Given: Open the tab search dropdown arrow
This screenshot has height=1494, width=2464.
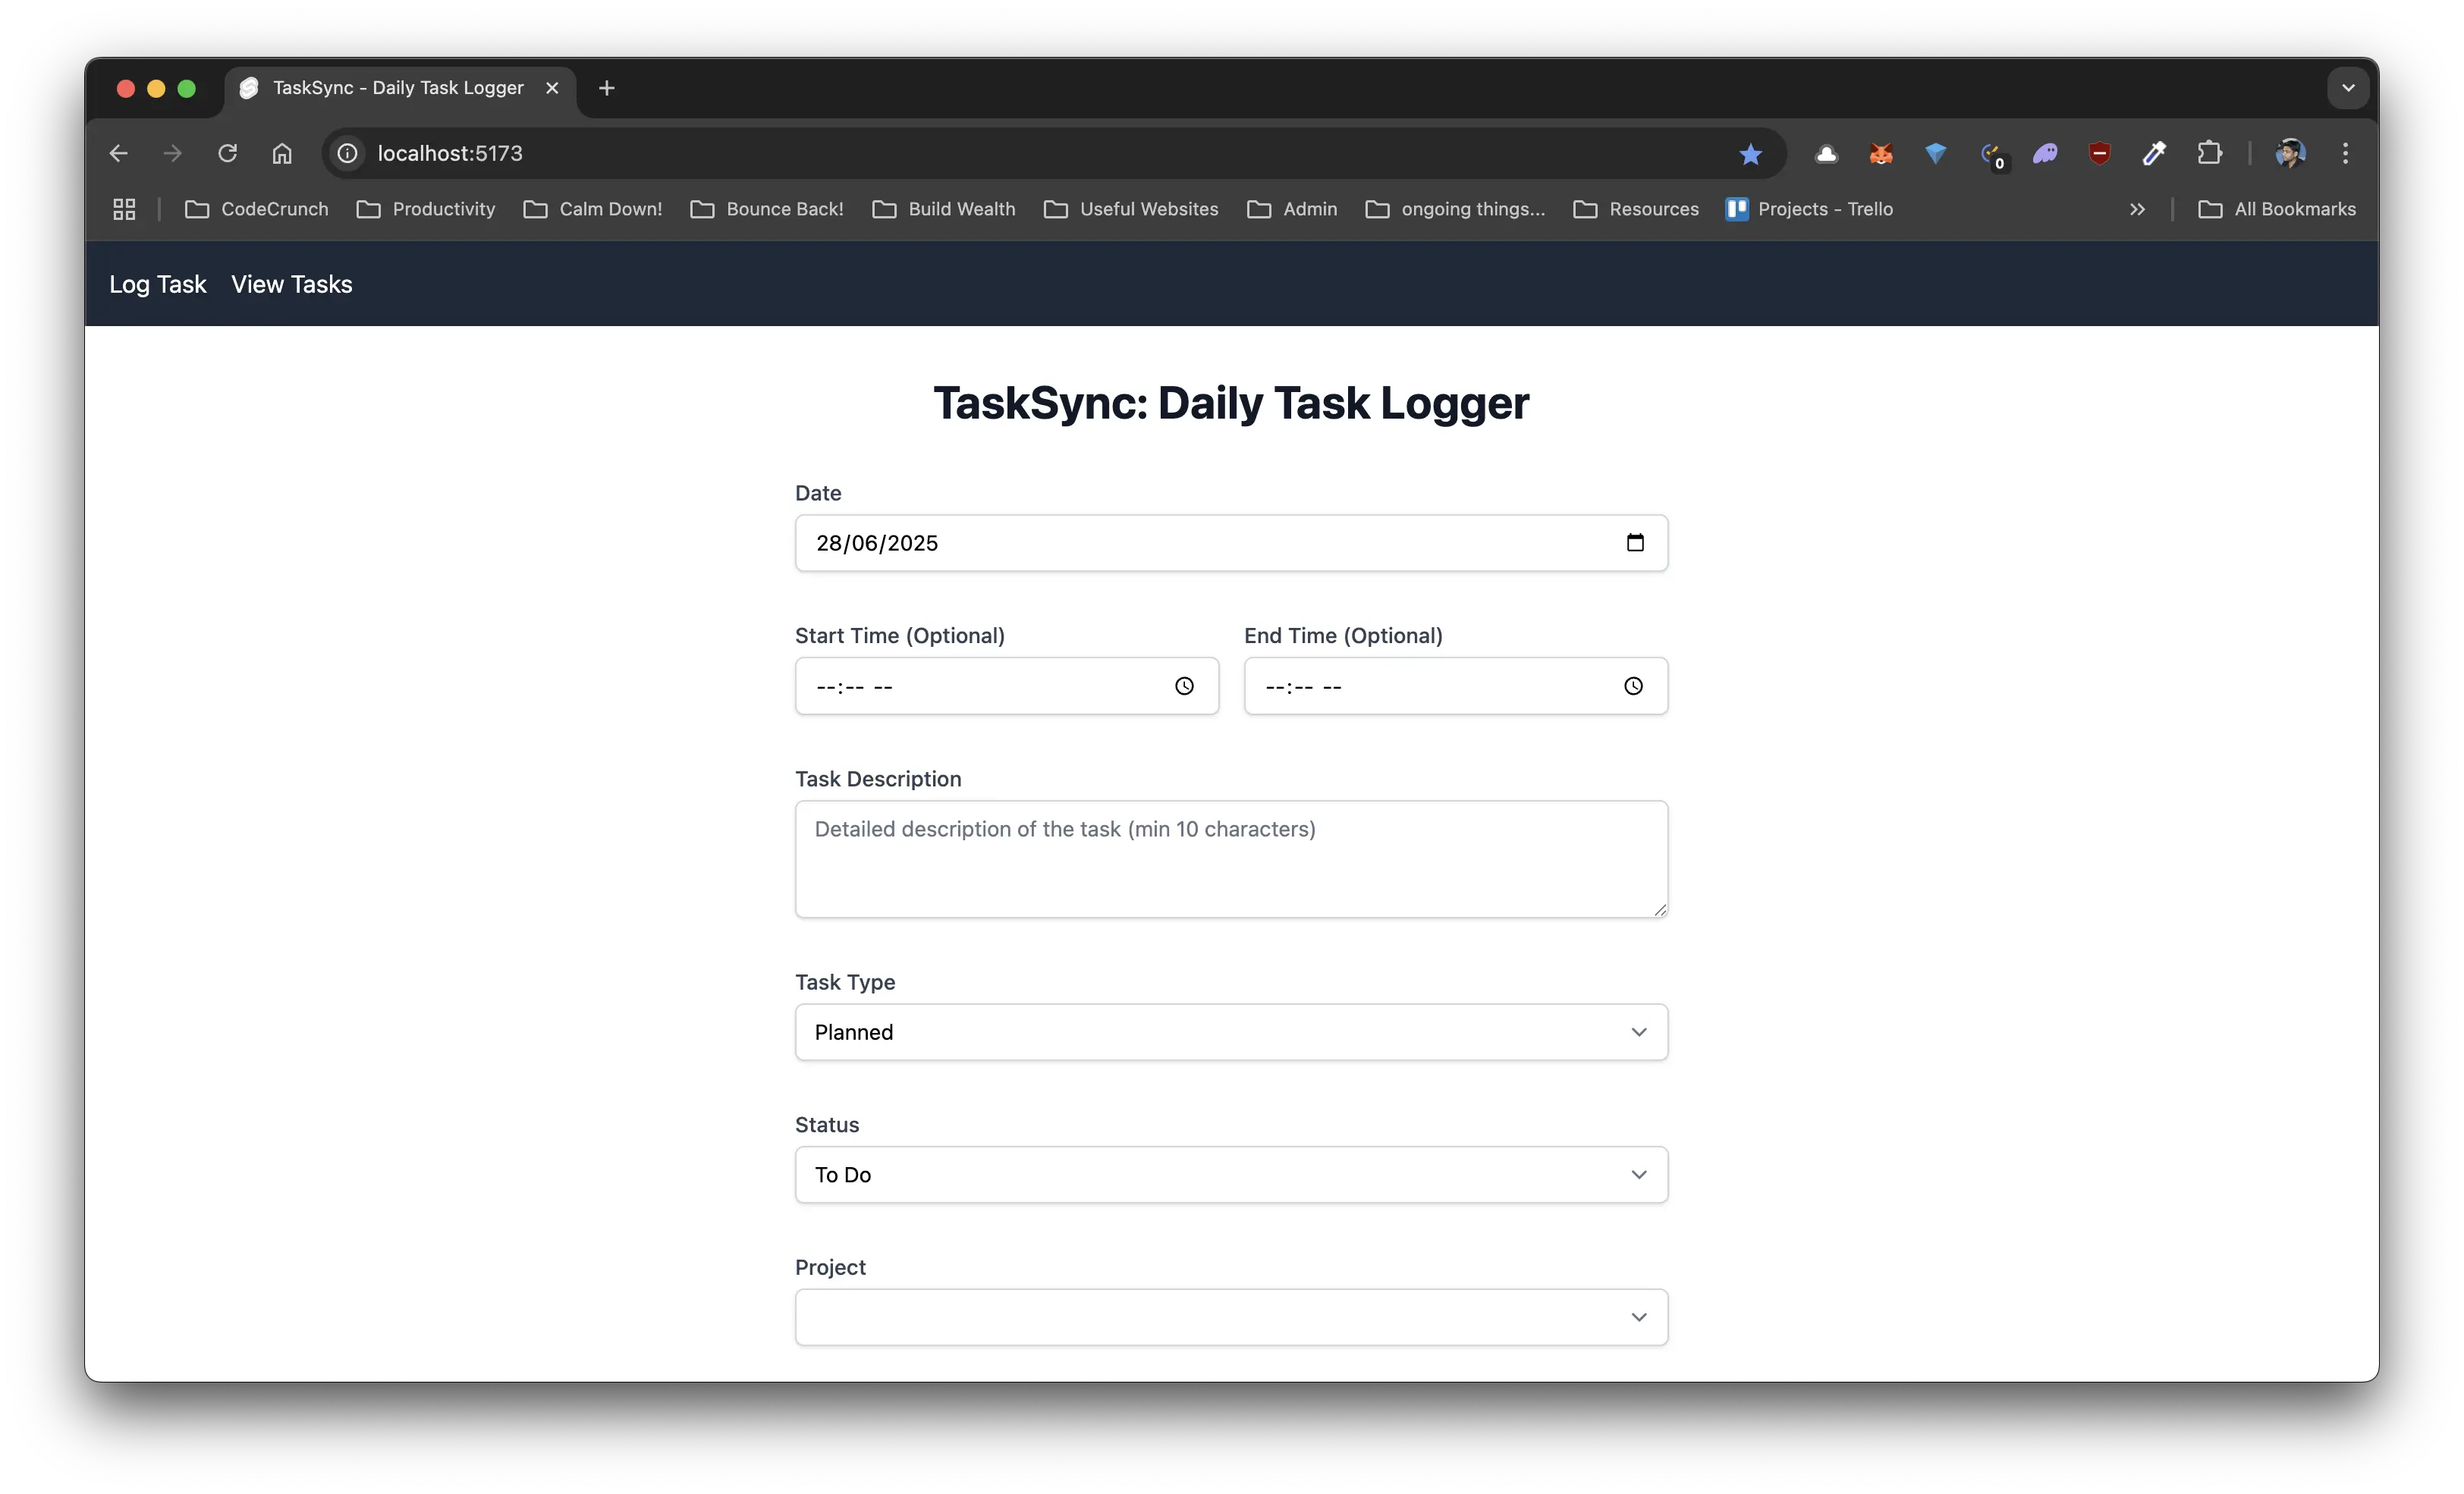Looking at the screenshot, I should (x=2348, y=88).
